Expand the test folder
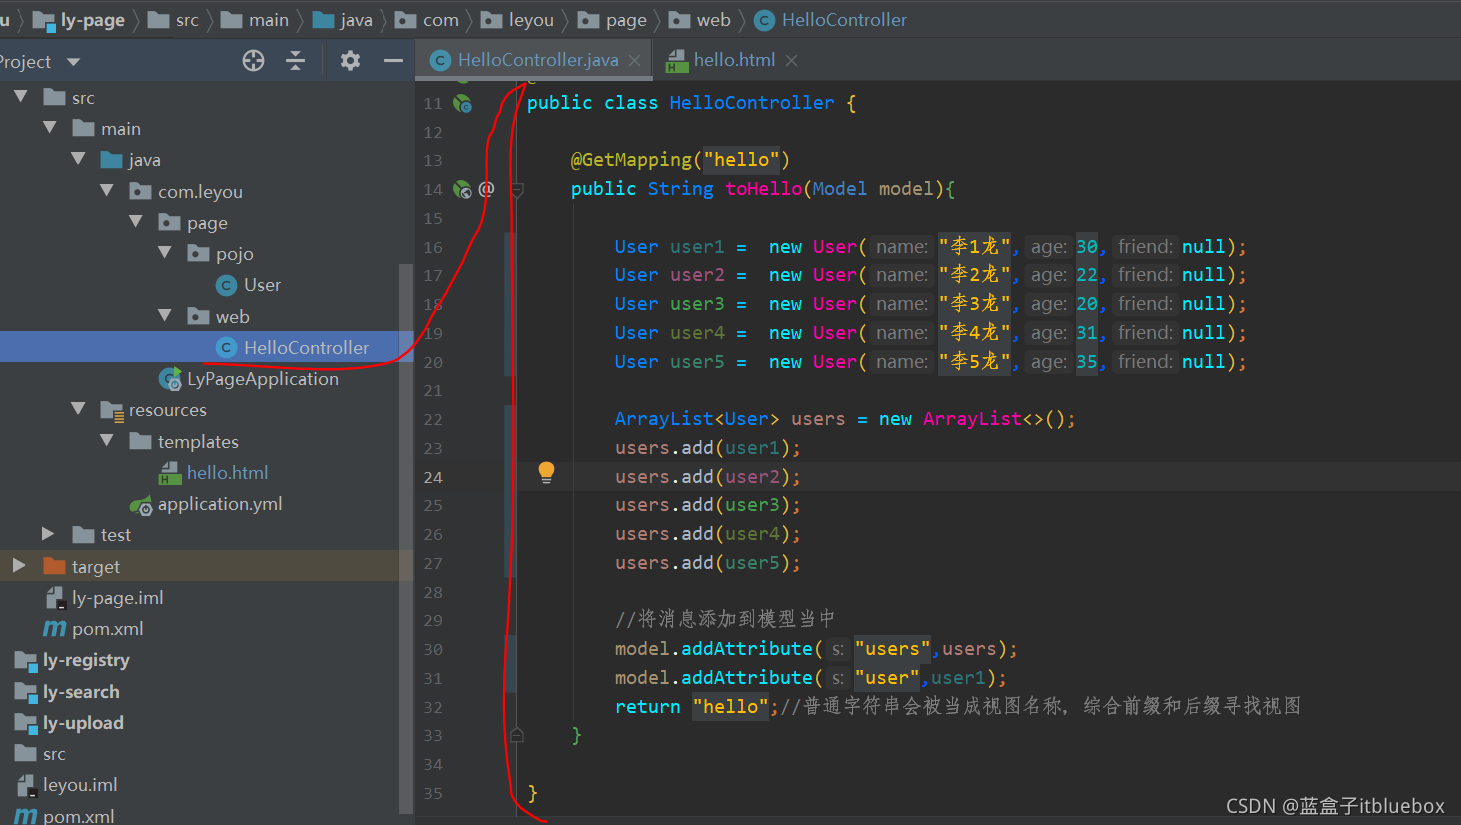The width and height of the screenshot is (1461, 825). coord(48,534)
